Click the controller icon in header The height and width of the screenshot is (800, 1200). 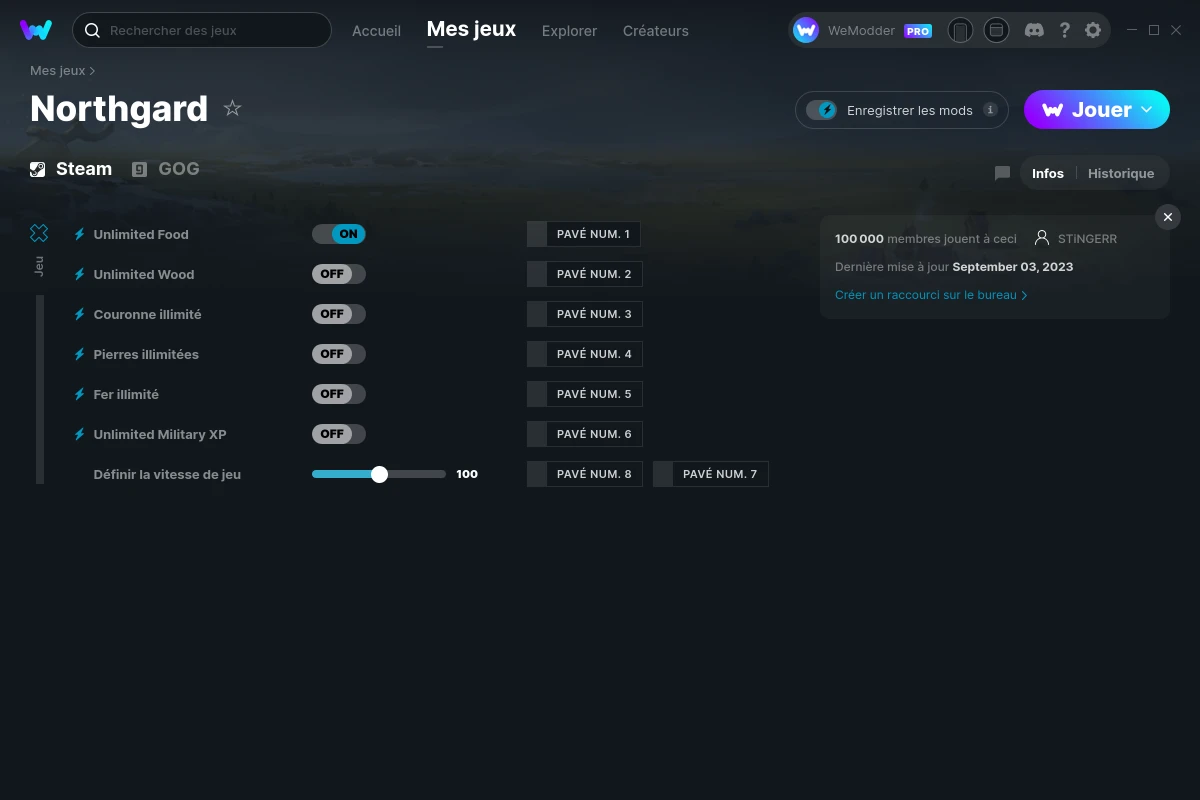960,30
